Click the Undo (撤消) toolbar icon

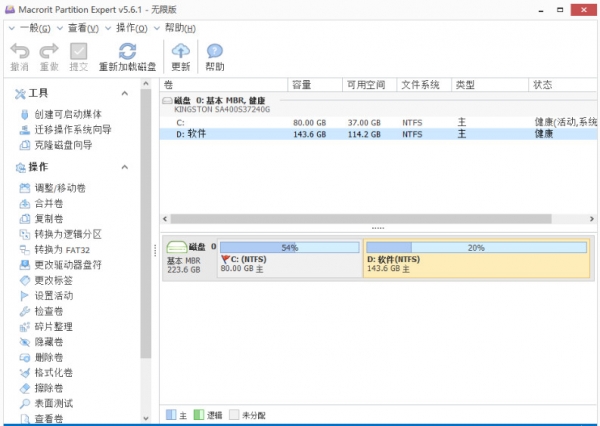pos(20,51)
